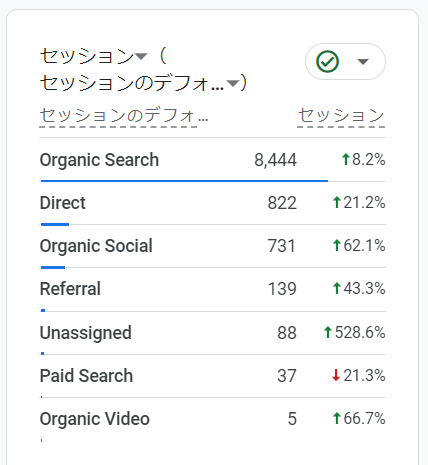Click the red down arrow next to 21.3%
The height and width of the screenshot is (465, 428).
[336, 375]
